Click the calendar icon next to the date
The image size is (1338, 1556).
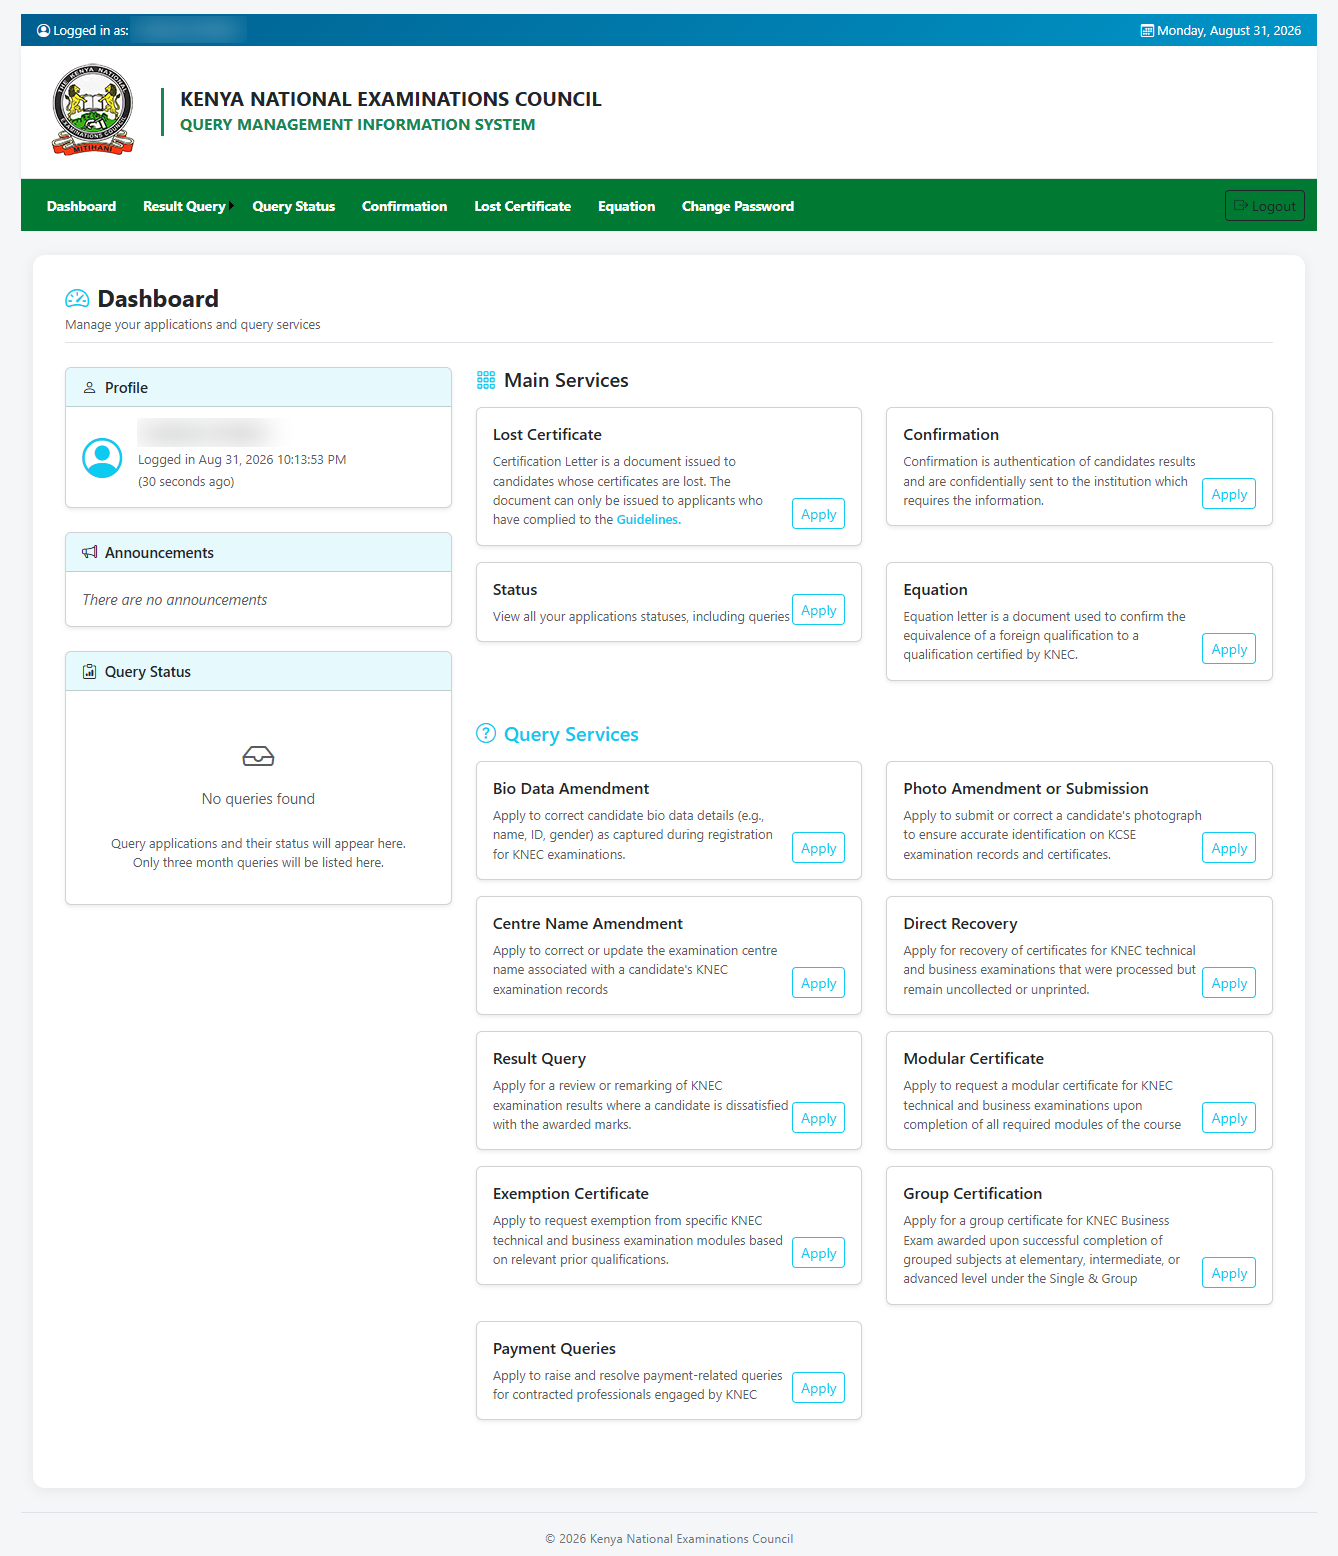(x=1147, y=31)
